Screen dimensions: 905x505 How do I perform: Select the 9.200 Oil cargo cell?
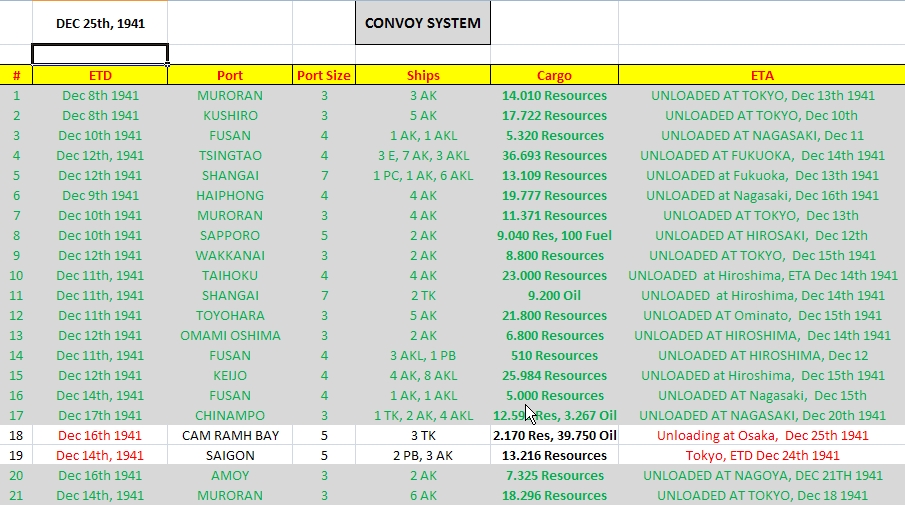(554, 295)
